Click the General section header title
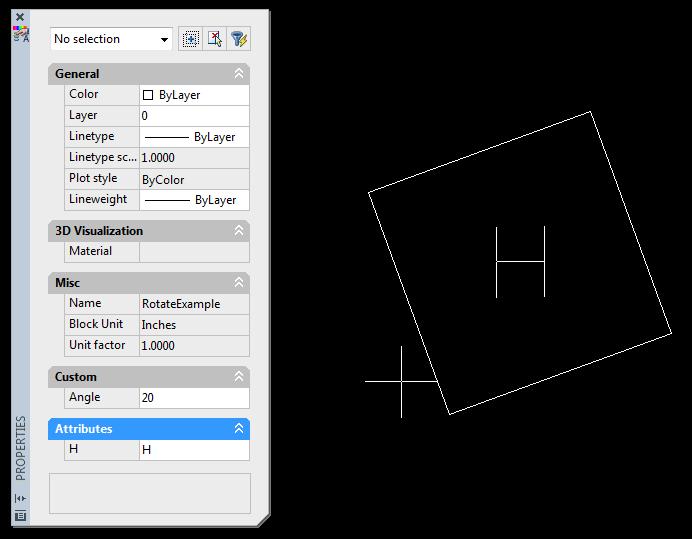The width and height of the screenshot is (692, 539). pyautogui.click(x=77, y=74)
